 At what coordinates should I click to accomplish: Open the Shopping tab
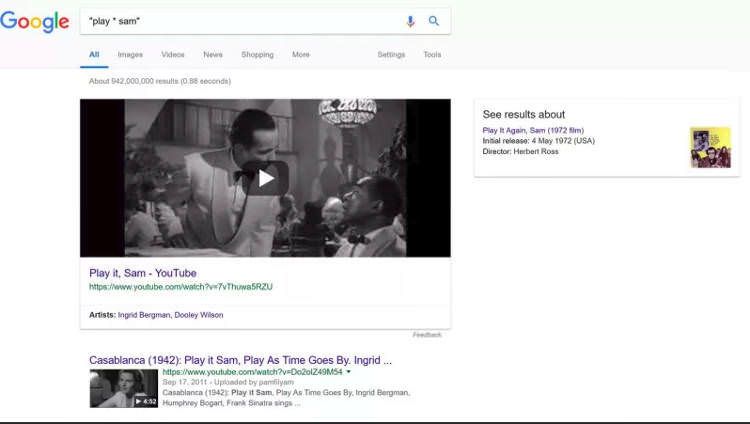coord(257,55)
